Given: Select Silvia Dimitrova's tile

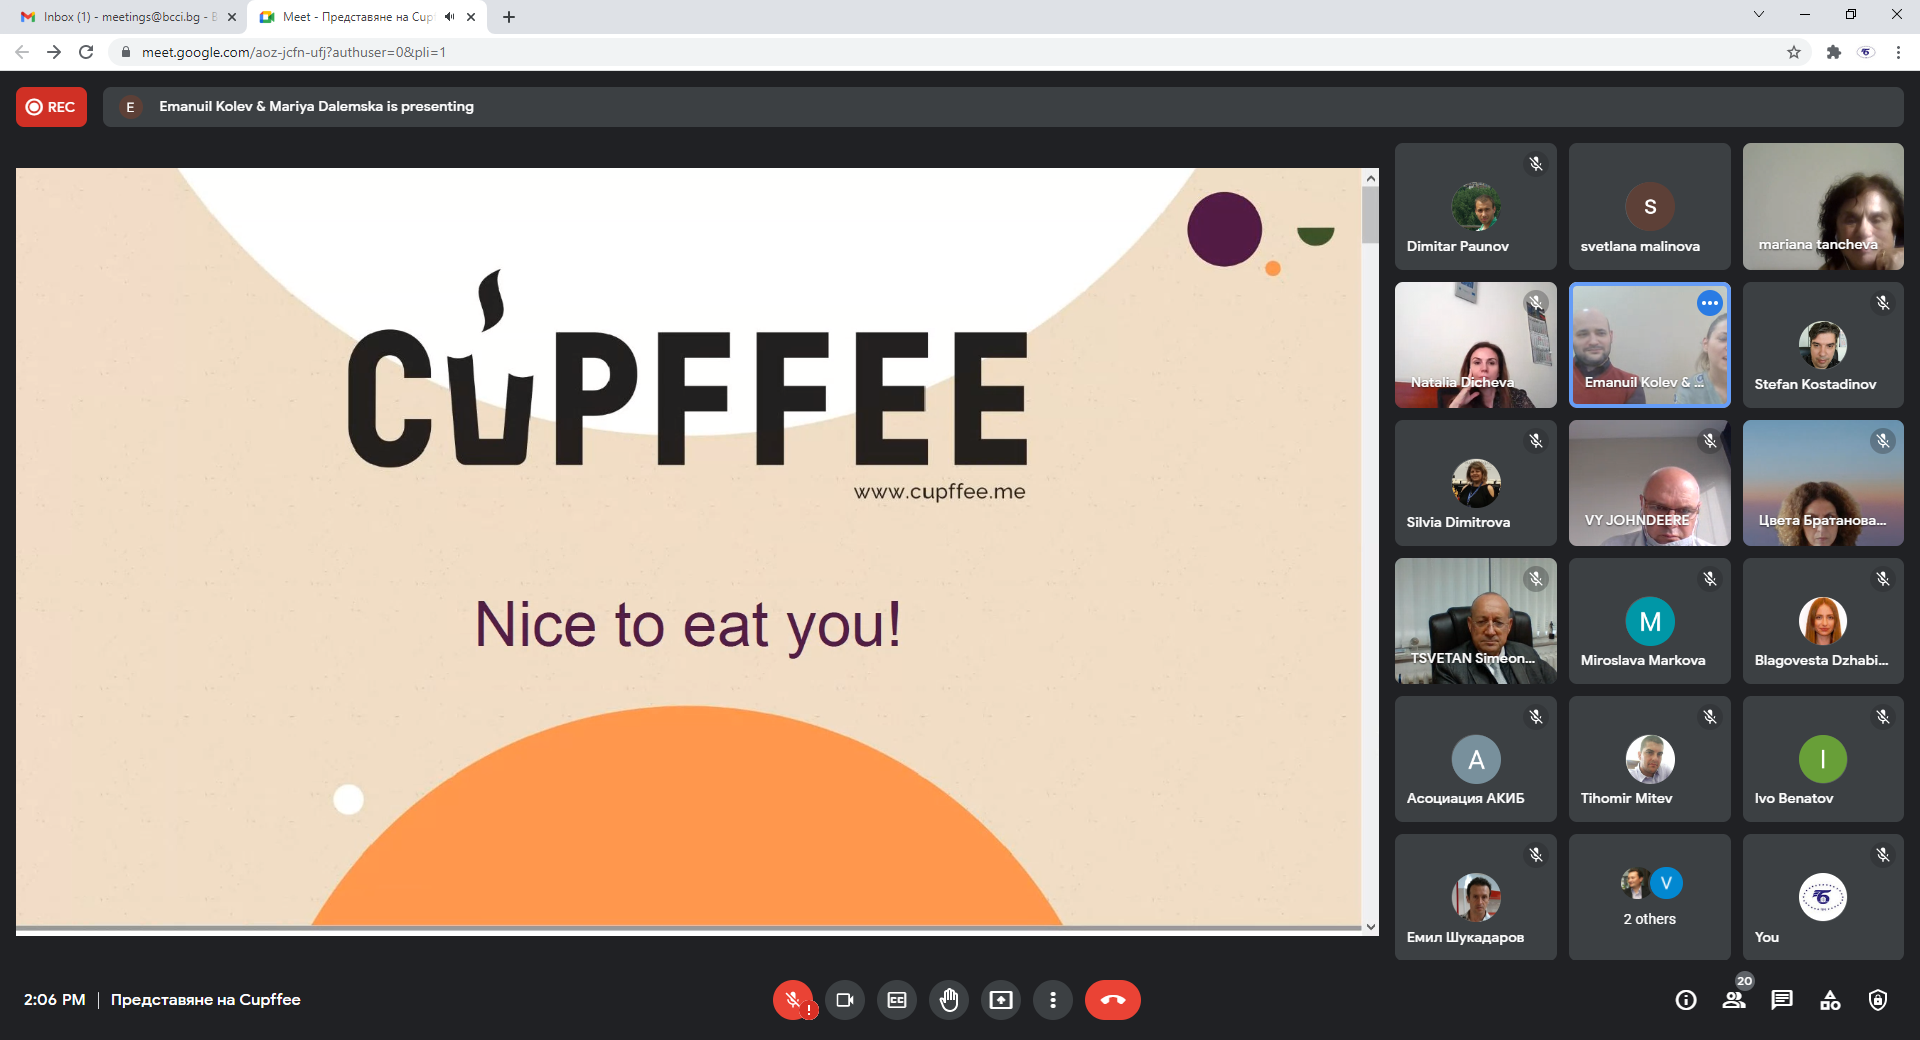Looking at the screenshot, I should [1476, 483].
